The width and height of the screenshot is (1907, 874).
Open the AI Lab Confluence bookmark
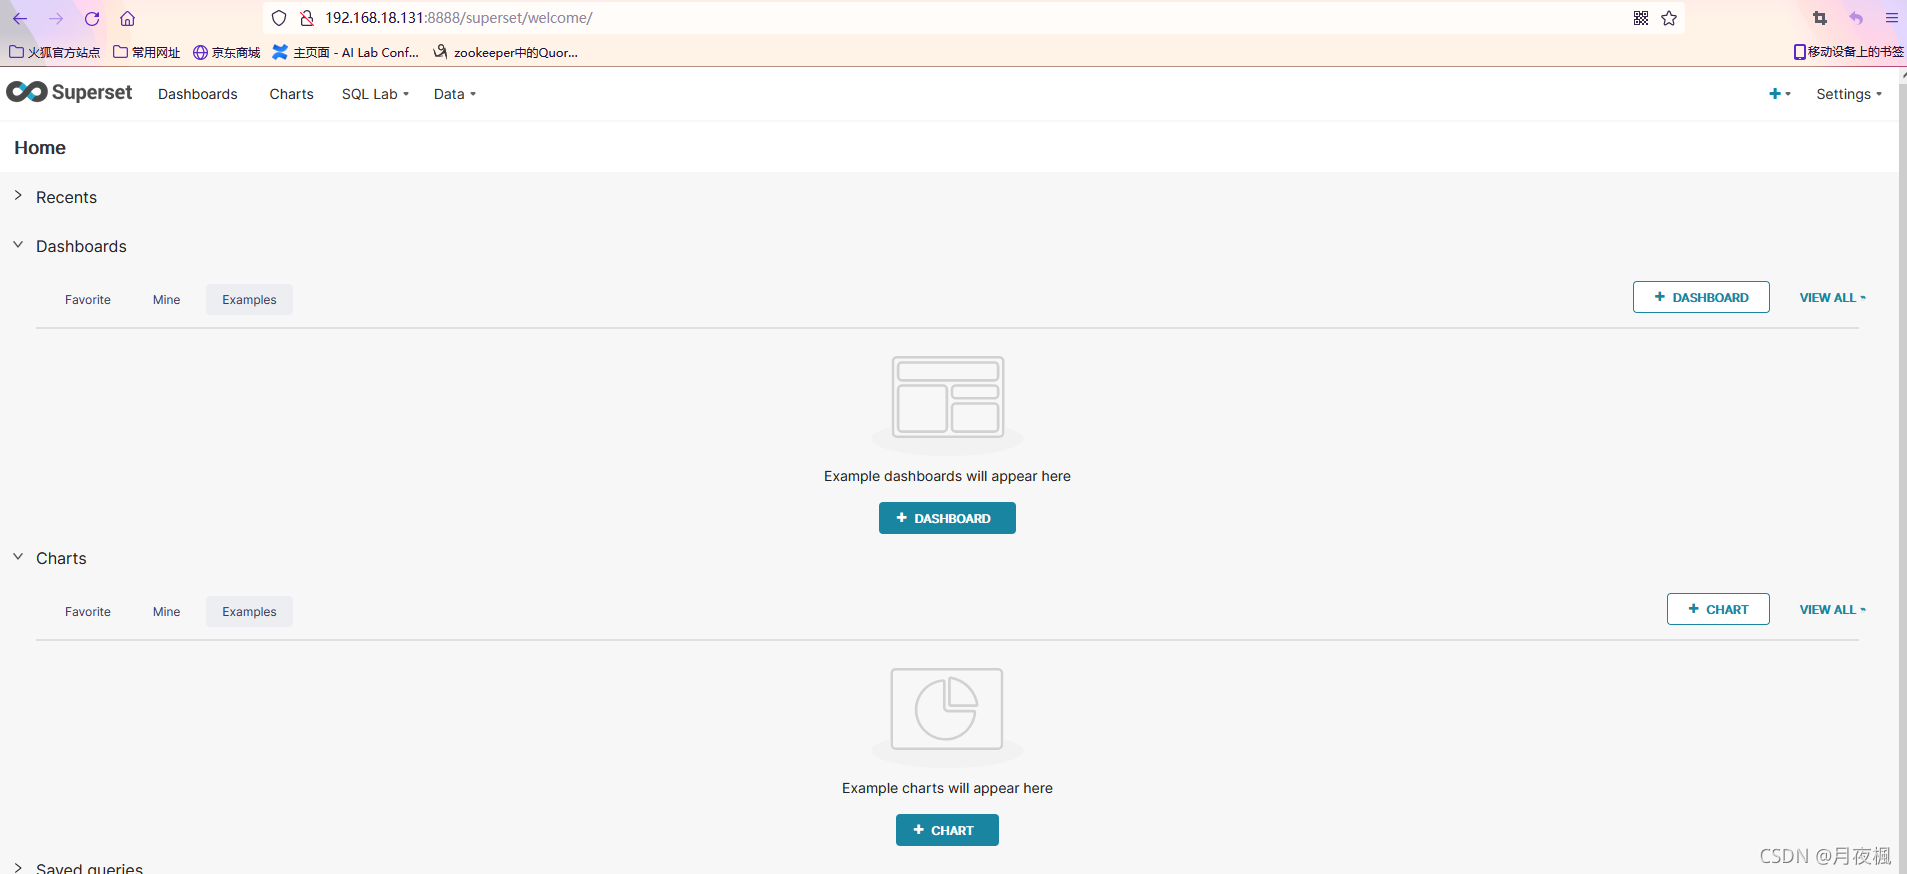pyautogui.click(x=346, y=52)
